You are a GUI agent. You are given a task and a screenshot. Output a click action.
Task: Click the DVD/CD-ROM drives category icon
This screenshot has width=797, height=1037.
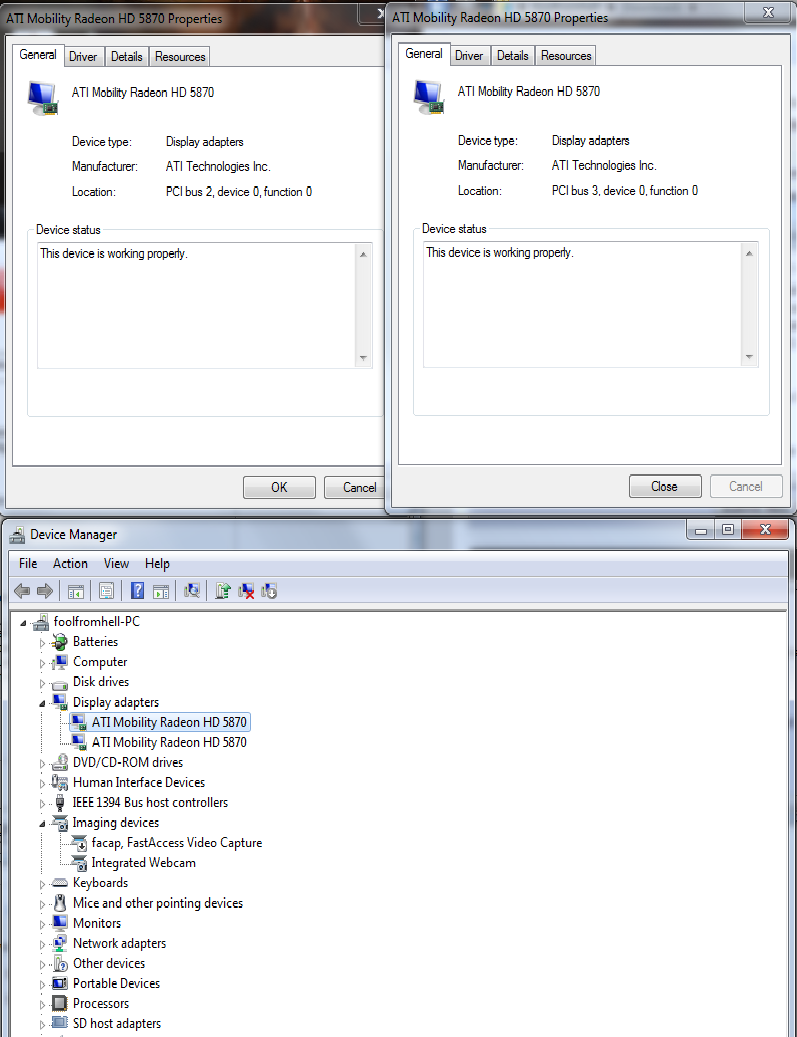click(x=60, y=763)
